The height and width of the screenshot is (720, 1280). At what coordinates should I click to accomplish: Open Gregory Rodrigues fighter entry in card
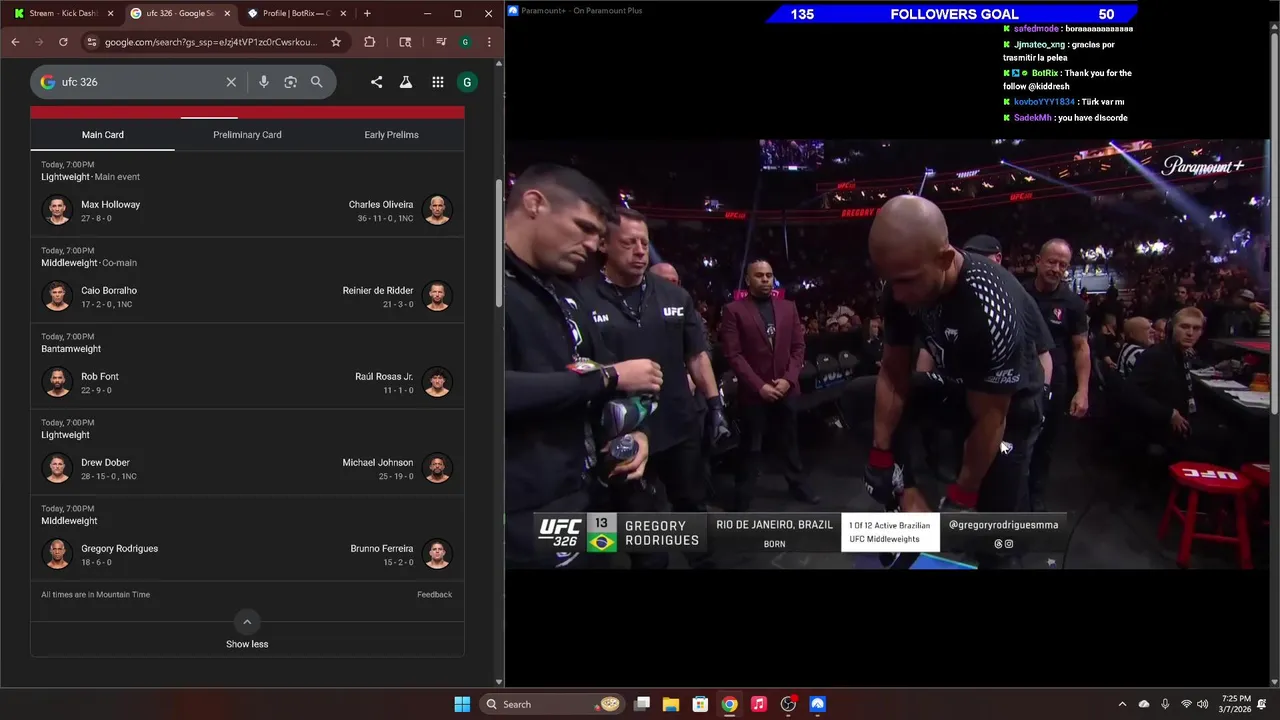(x=100, y=554)
